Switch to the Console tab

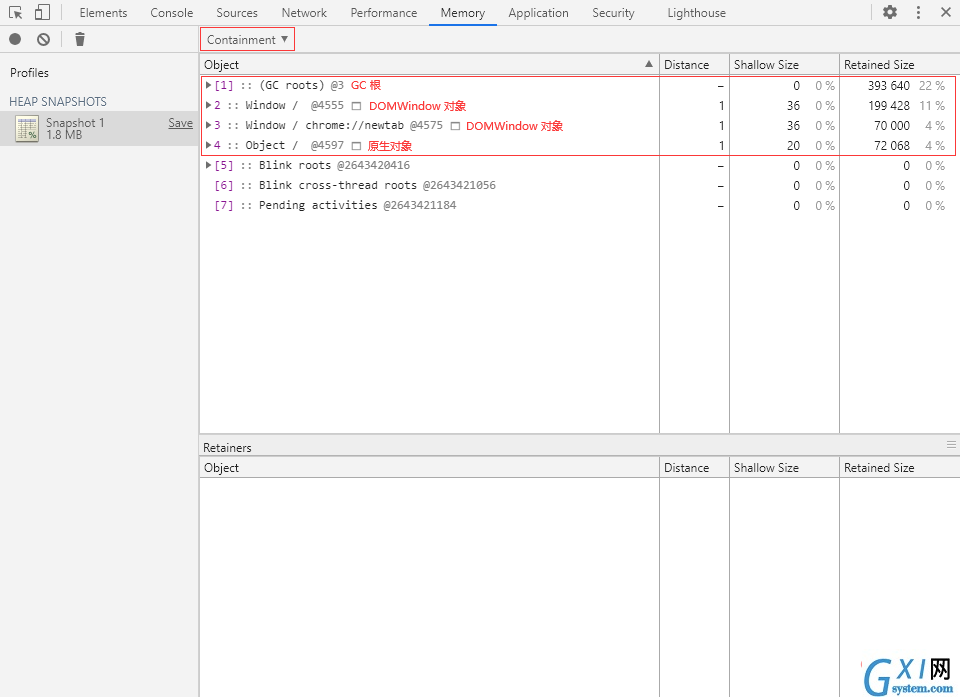point(171,13)
